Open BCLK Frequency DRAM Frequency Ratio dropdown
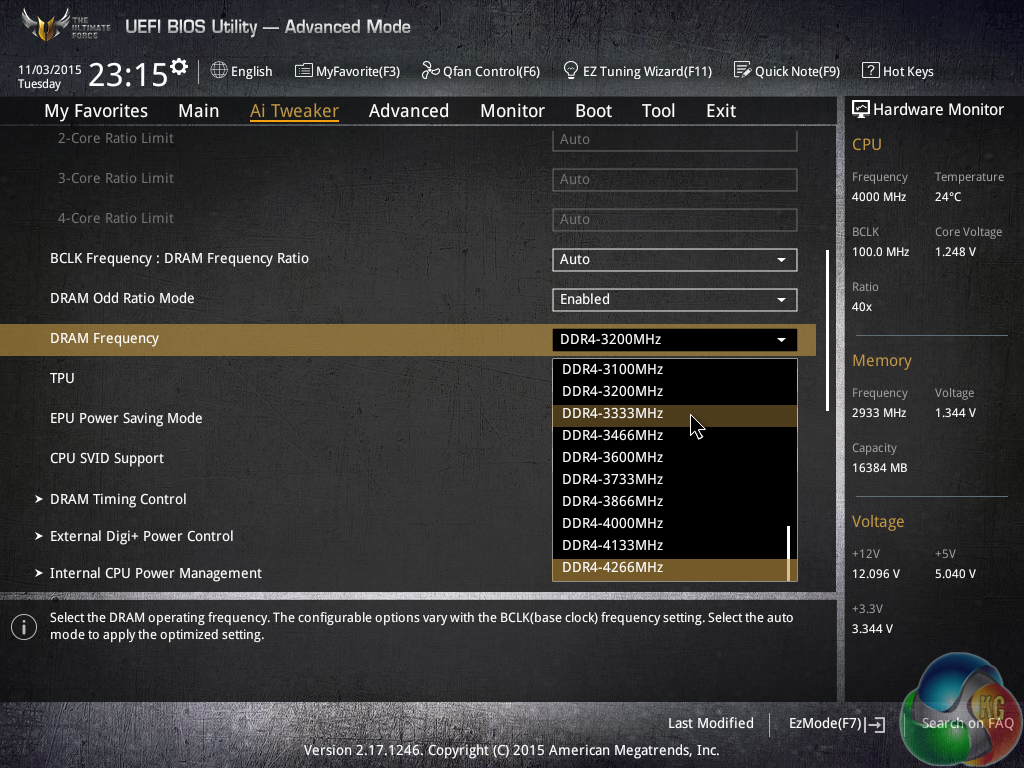This screenshot has height=768, width=1024. (674, 259)
